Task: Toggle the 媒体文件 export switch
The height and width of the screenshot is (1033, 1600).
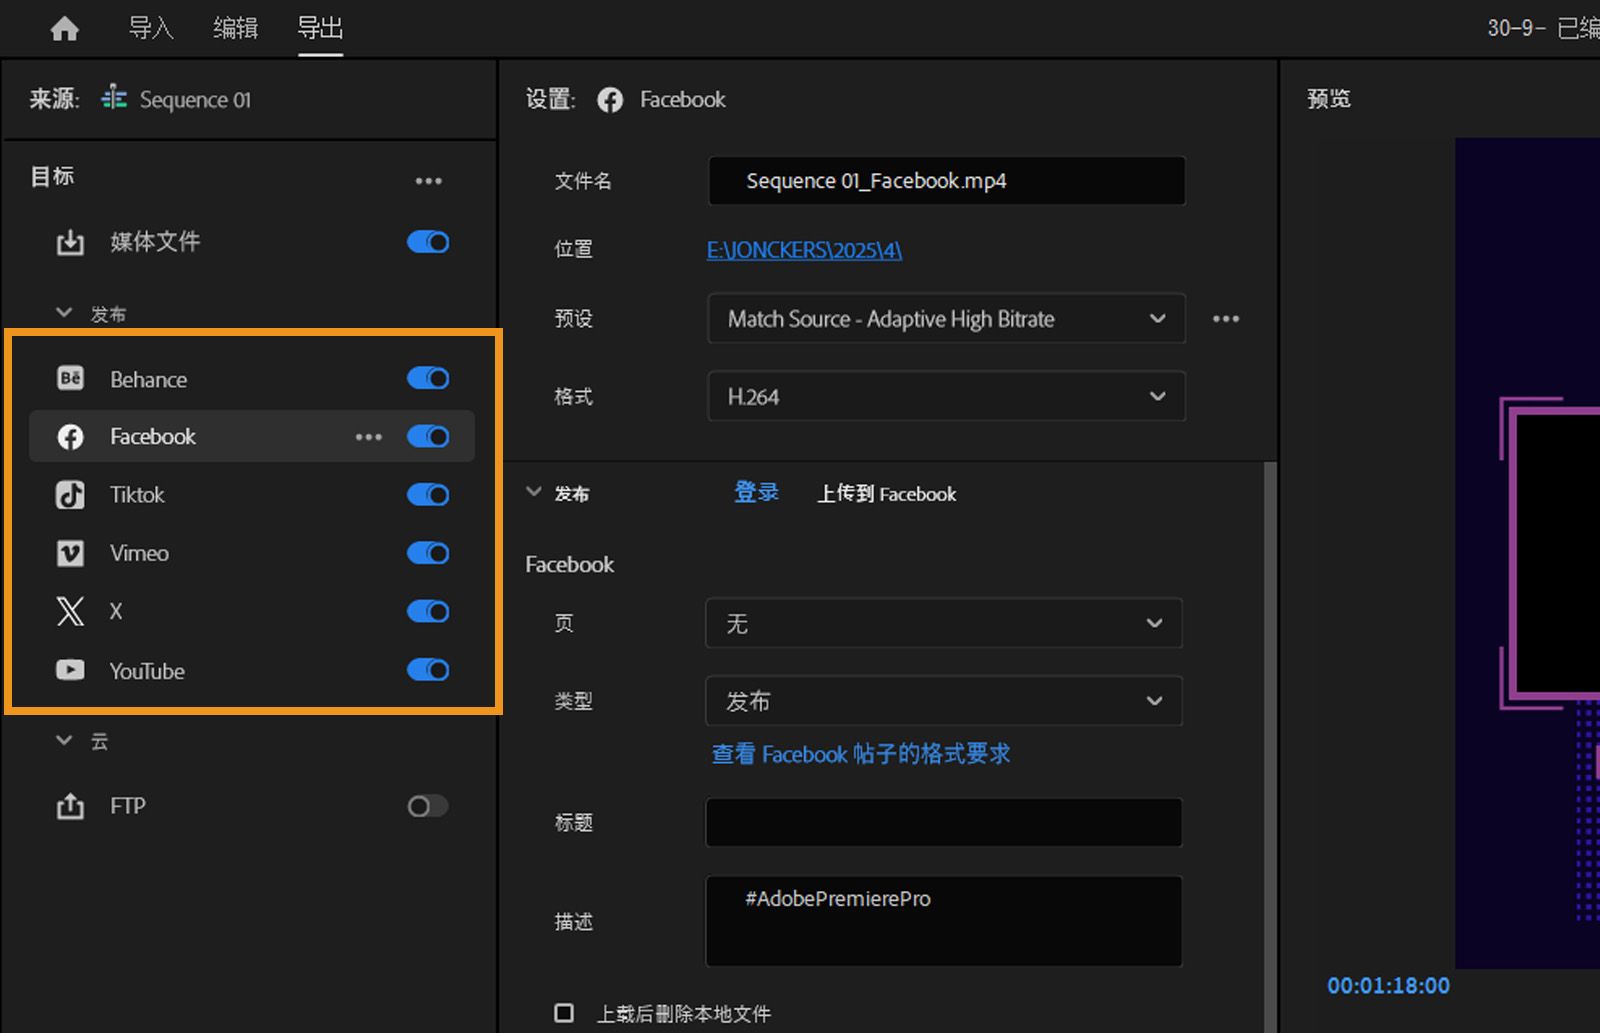Action: tap(428, 242)
